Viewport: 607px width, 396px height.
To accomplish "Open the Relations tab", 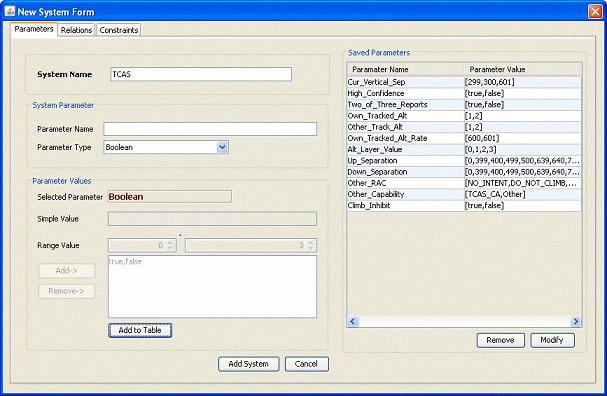I will pos(76,30).
